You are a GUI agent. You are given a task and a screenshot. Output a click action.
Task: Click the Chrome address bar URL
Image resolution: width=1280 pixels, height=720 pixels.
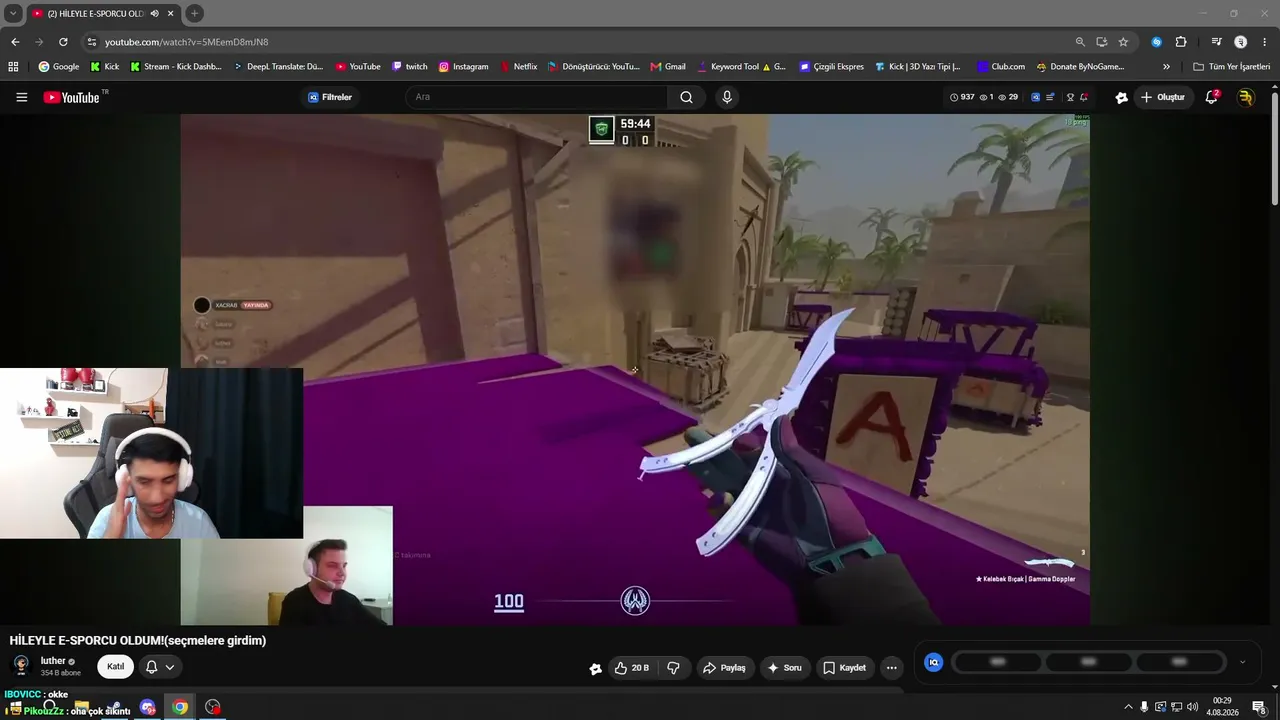click(x=186, y=42)
